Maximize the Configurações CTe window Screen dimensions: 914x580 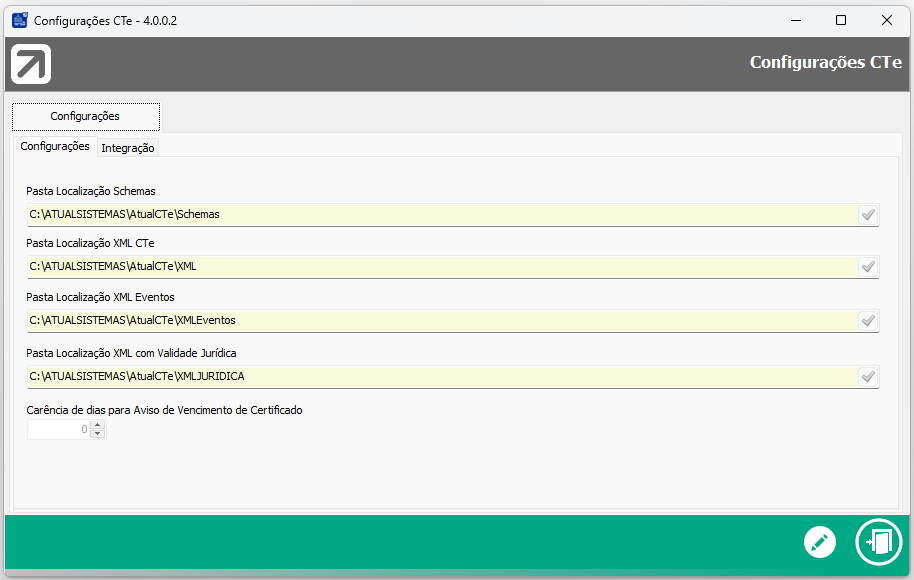tap(841, 20)
